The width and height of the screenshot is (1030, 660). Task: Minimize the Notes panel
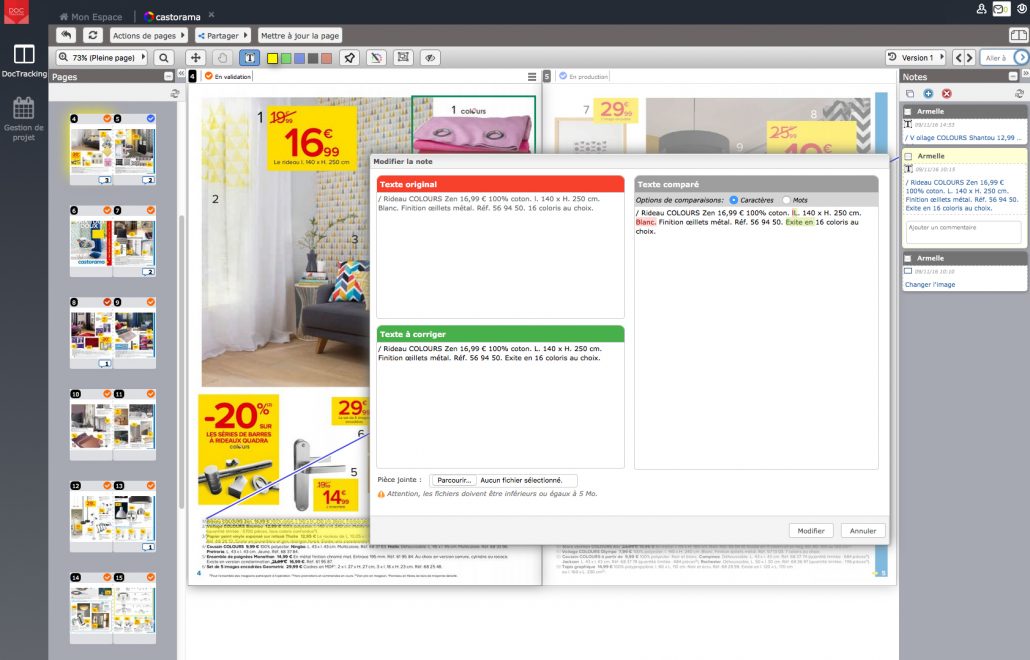[1013, 76]
